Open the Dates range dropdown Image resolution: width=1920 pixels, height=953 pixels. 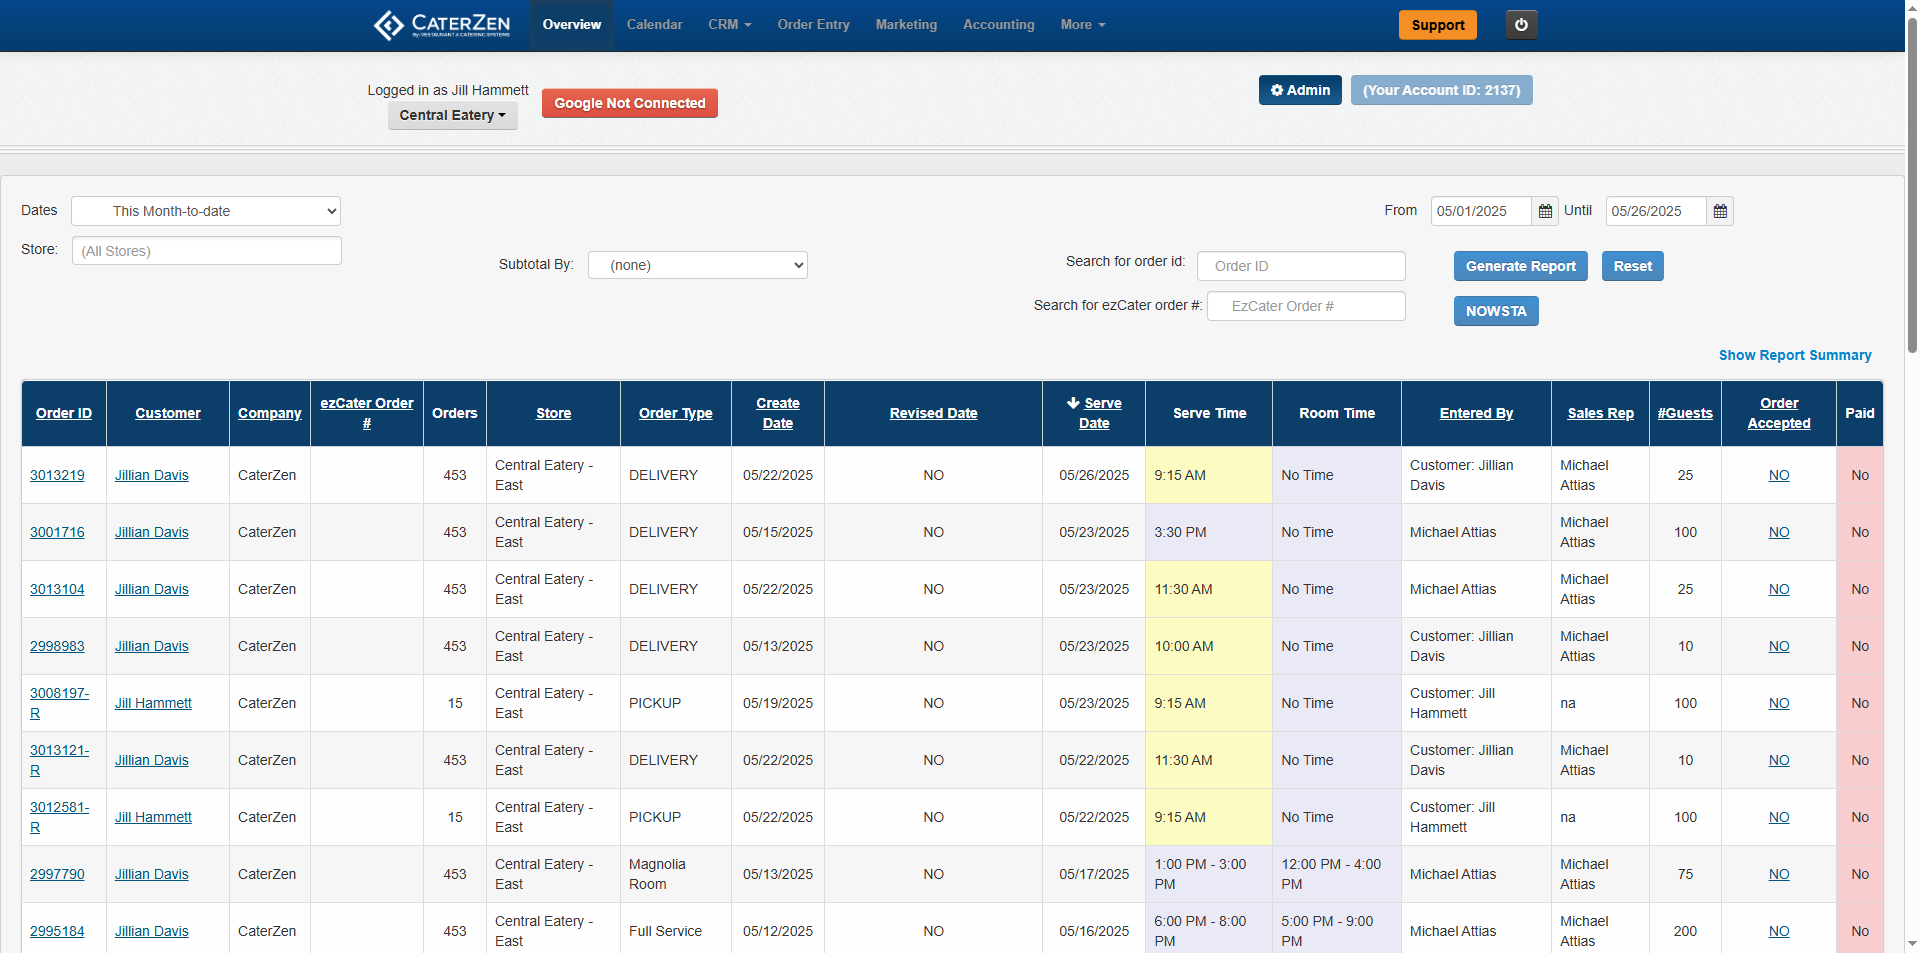click(x=206, y=211)
